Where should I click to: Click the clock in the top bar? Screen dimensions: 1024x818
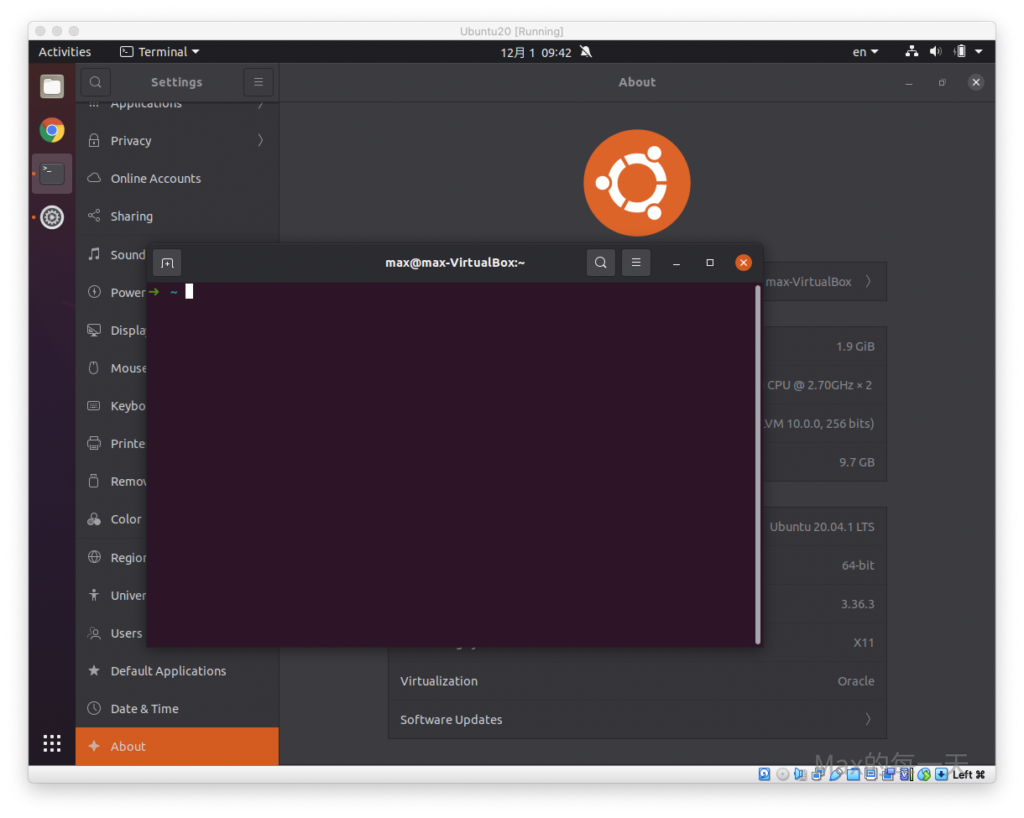click(536, 52)
